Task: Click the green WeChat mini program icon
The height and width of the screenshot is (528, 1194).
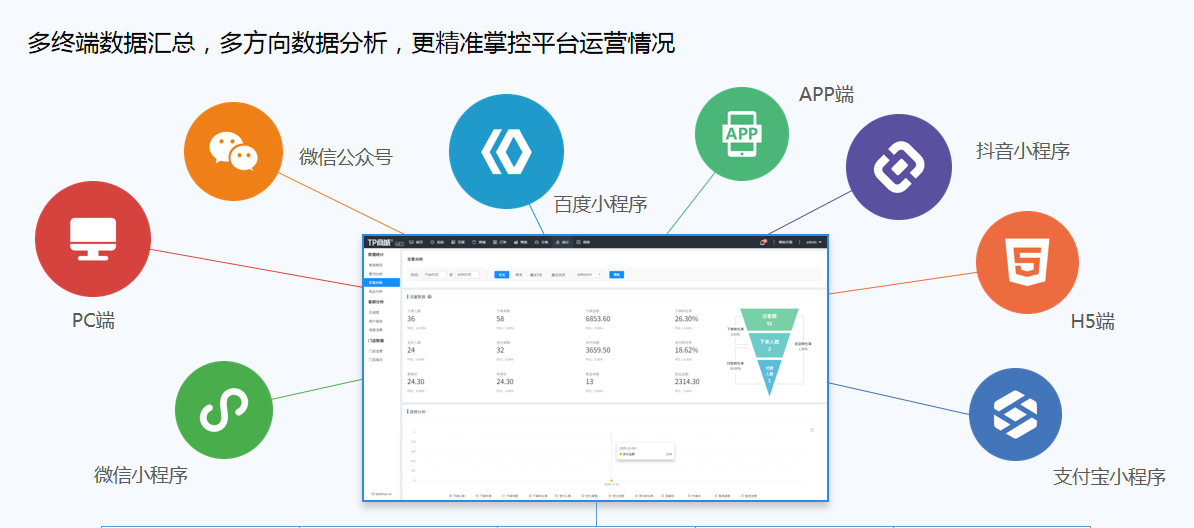Action: 224,410
